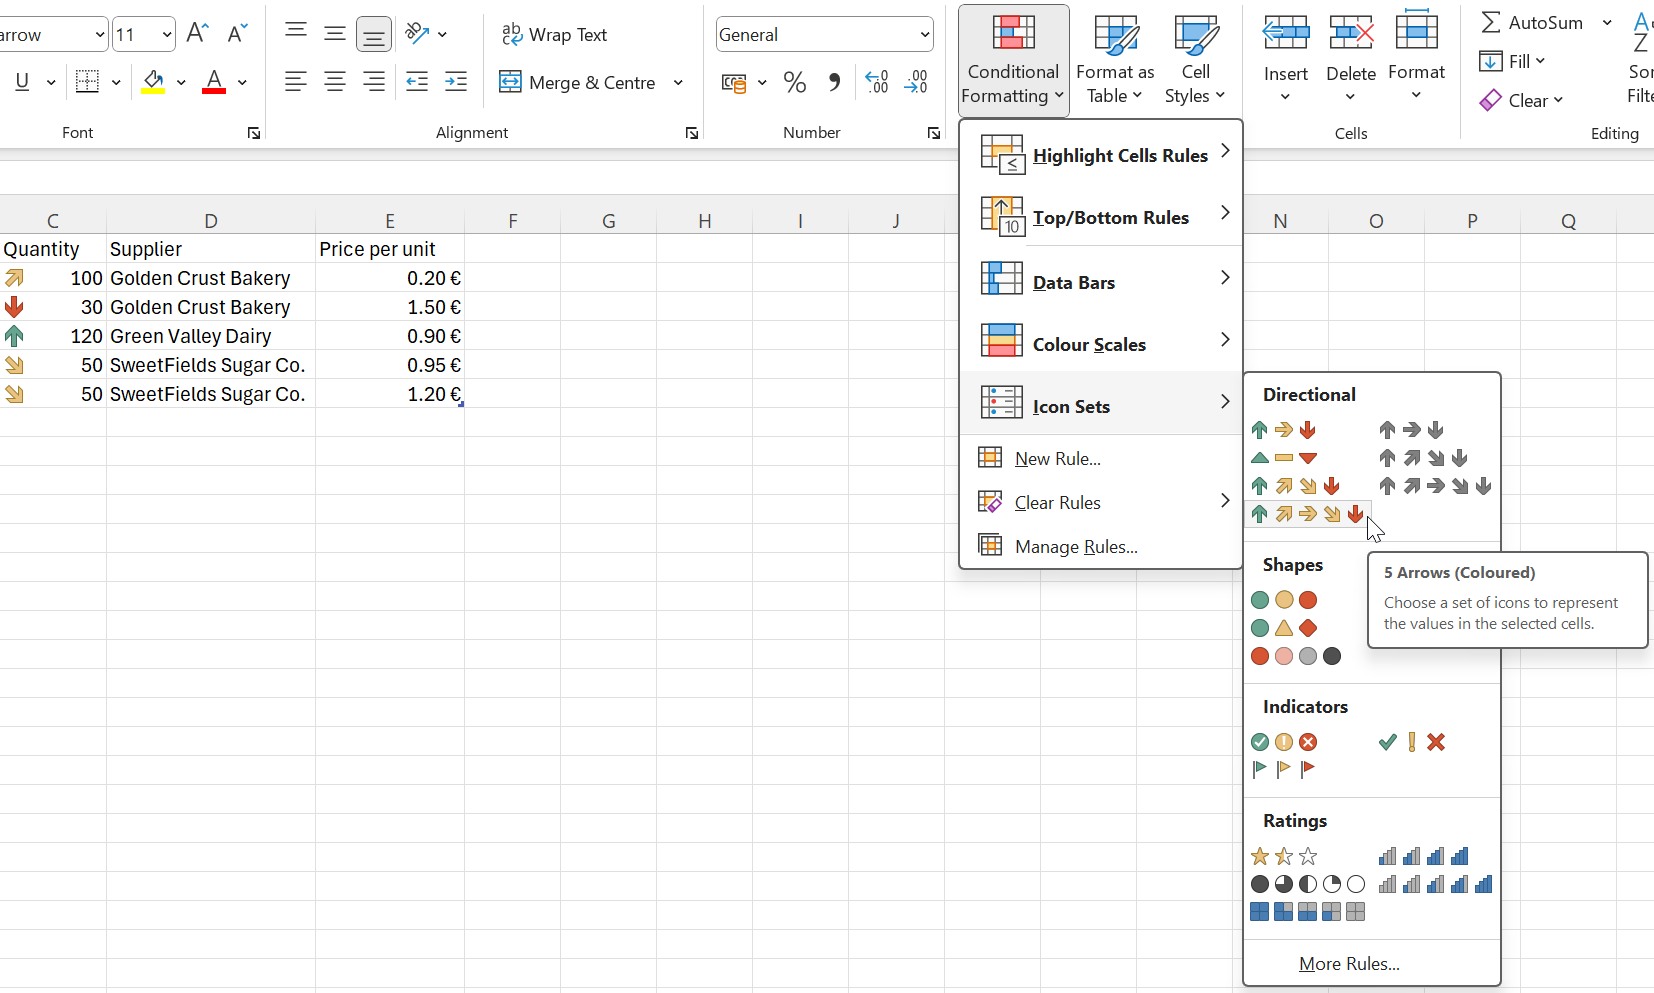Select the 4 Ratings bars icon set

pyautogui.click(x=1423, y=856)
